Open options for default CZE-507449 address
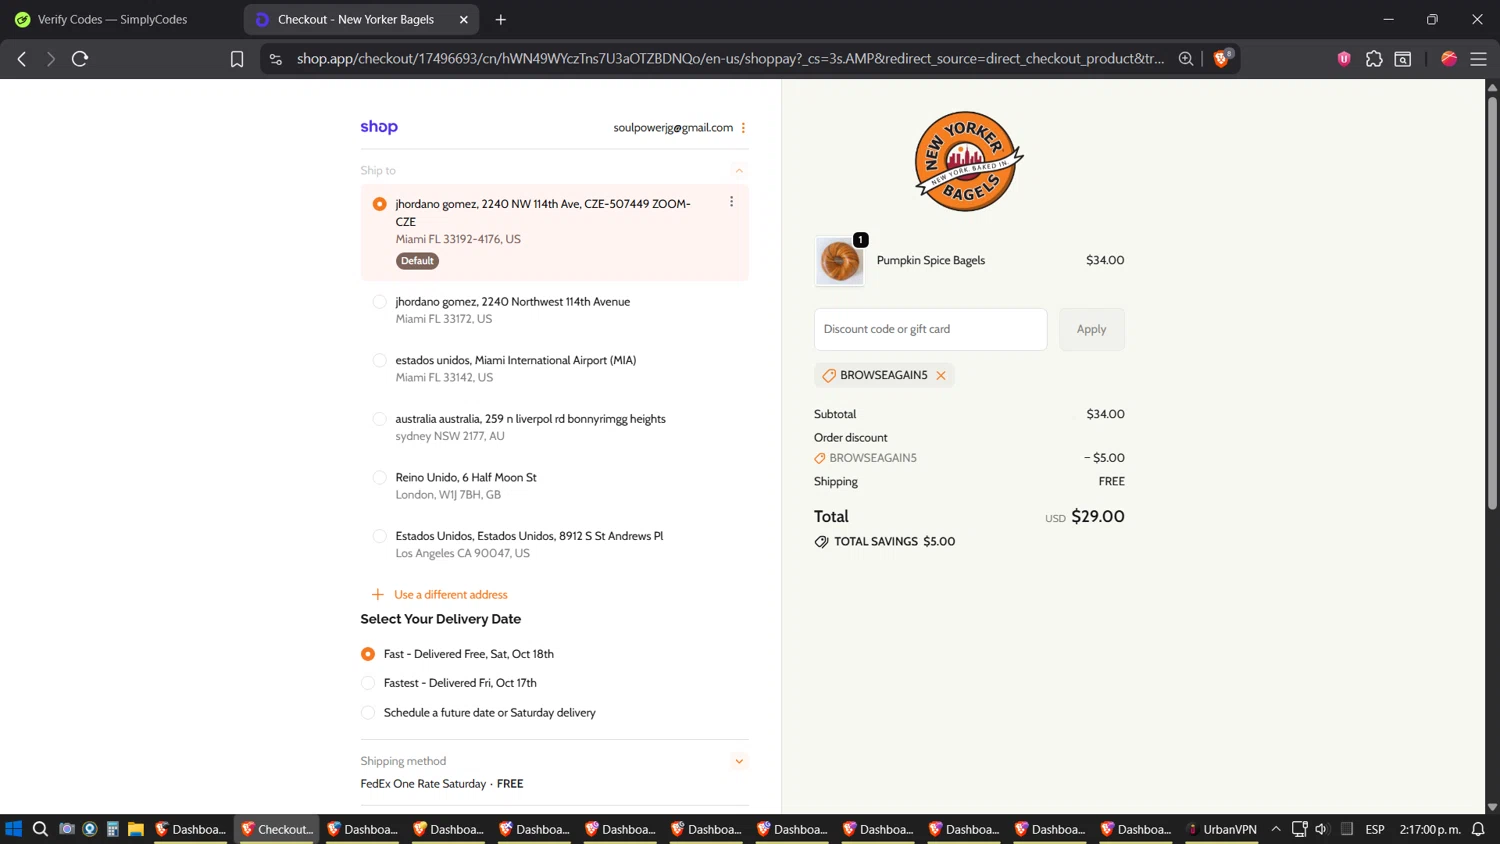The image size is (1500, 844). point(731,202)
